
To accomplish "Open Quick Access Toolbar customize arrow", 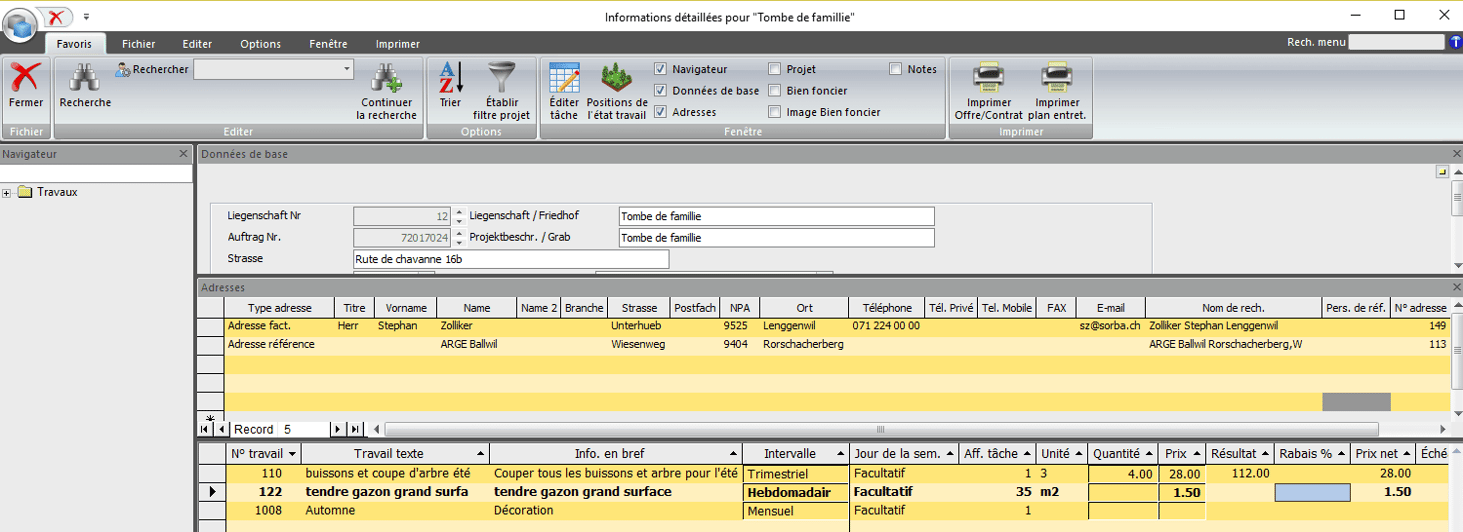I will coord(86,16).
